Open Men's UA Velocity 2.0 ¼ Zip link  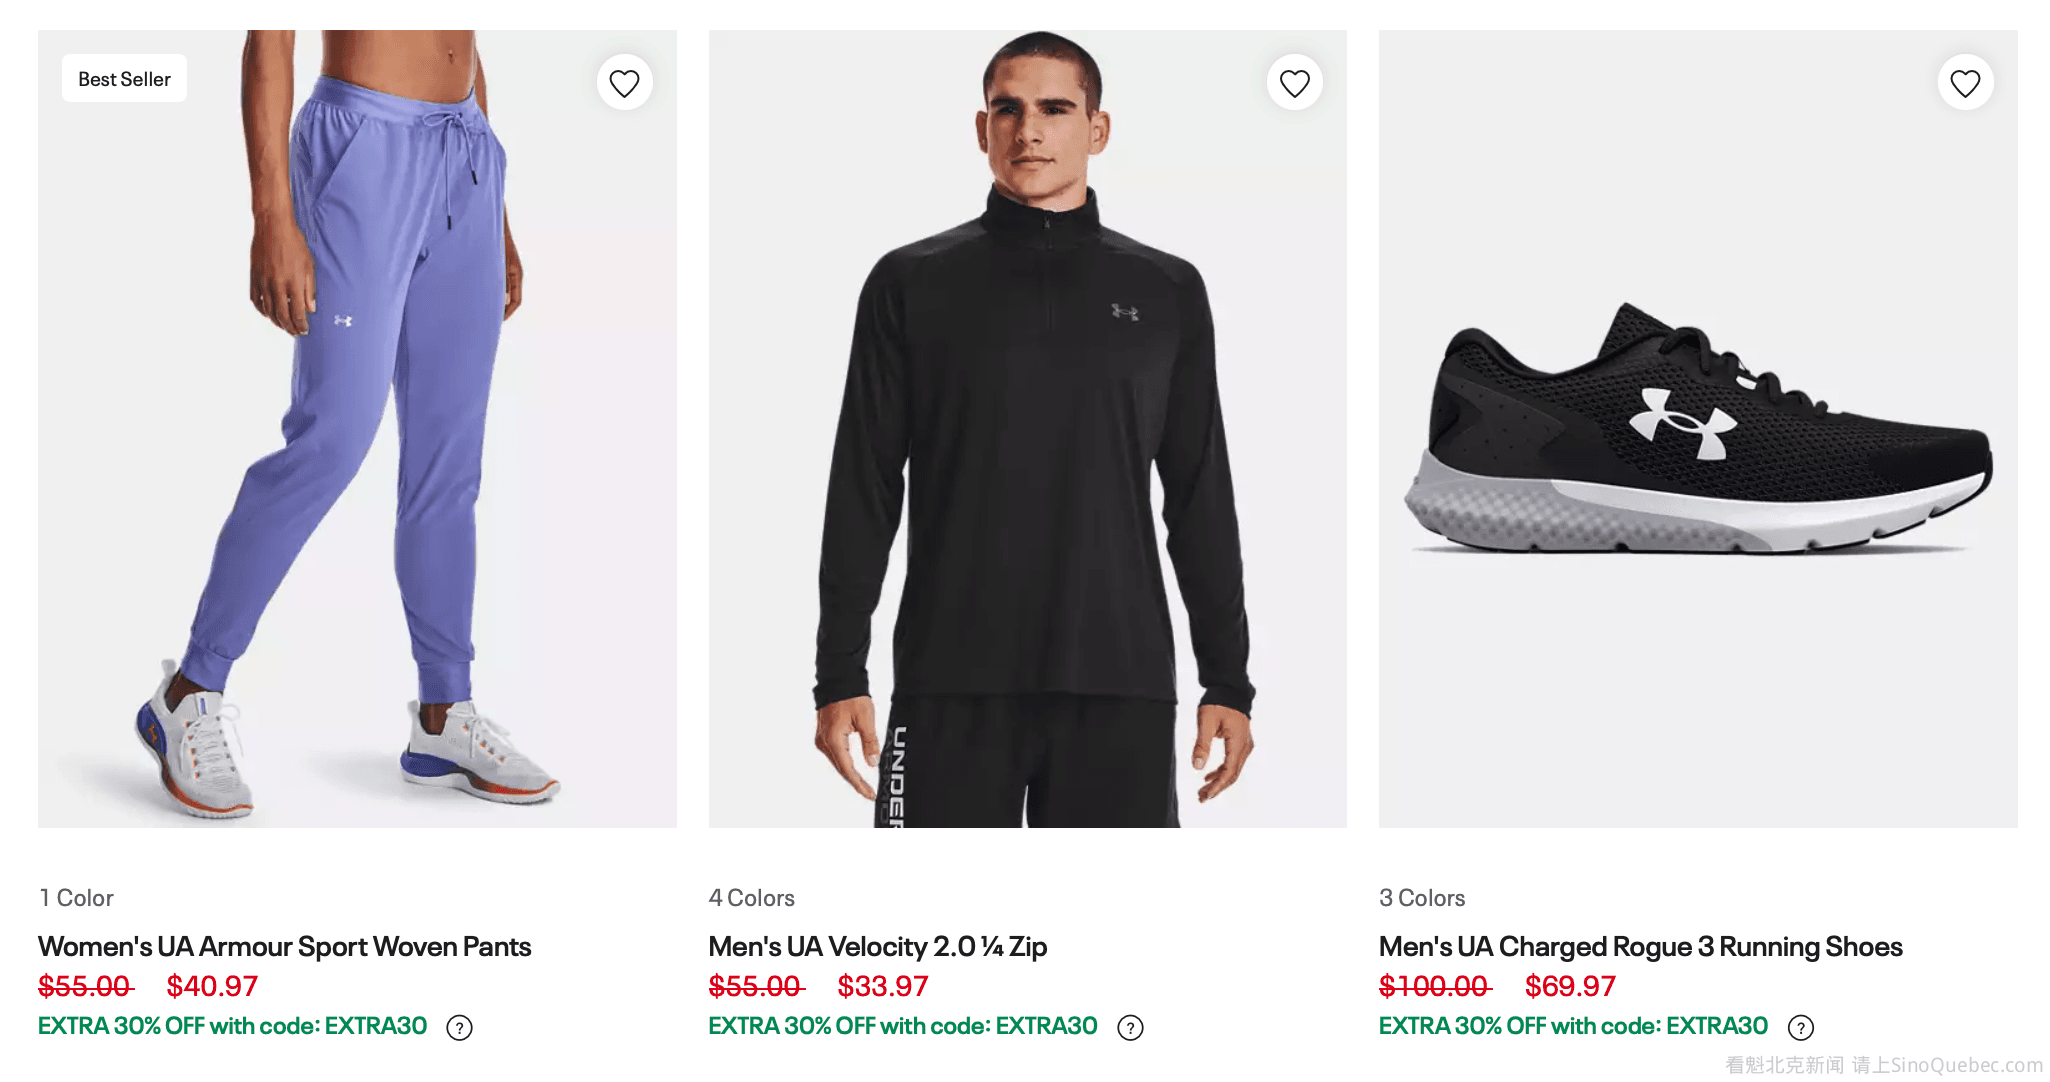click(x=877, y=946)
